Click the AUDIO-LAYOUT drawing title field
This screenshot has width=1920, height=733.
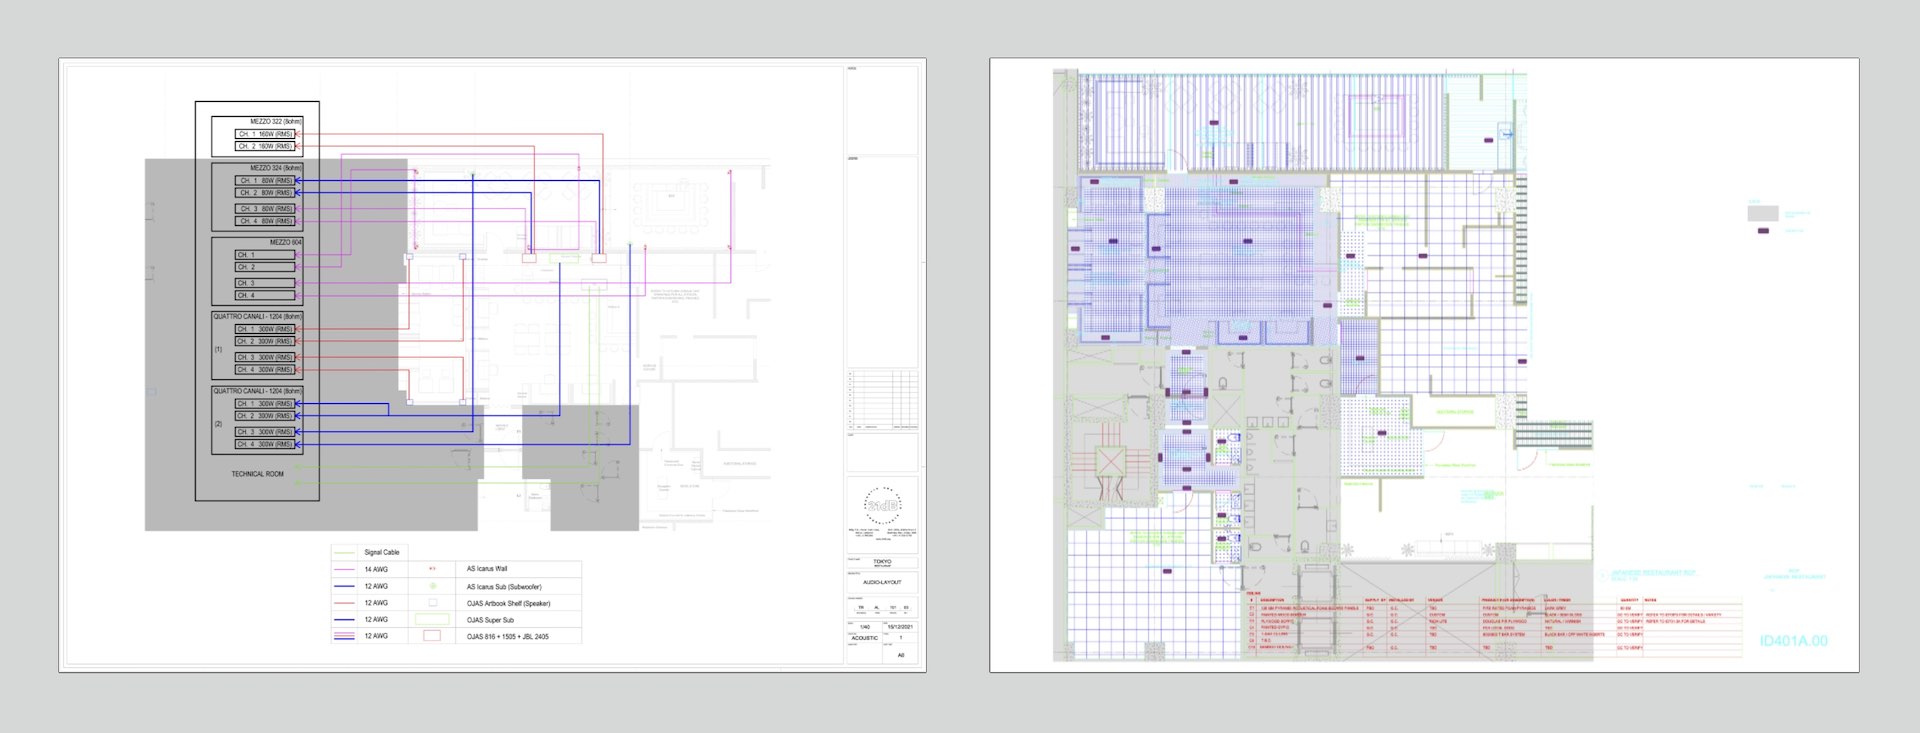(882, 582)
